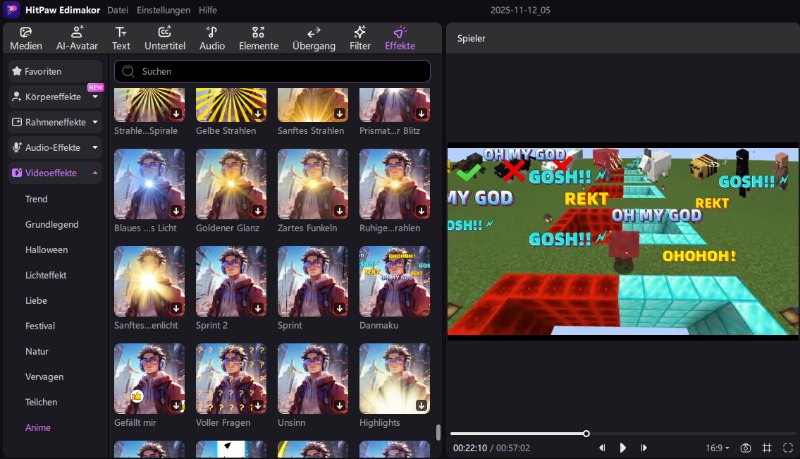Image resolution: width=800 pixels, height=459 pixels.
Task: Select the Goldener Glanz effect thumbnail
Action: 231,184
